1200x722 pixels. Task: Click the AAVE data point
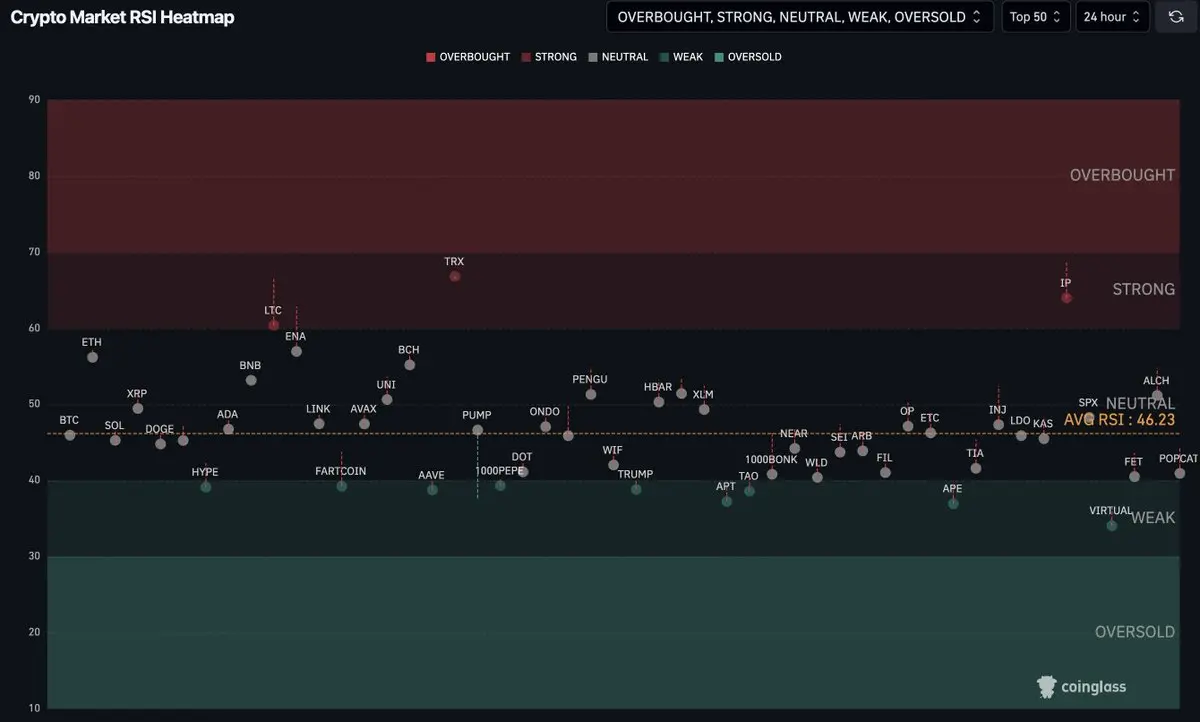click(432, 490)
